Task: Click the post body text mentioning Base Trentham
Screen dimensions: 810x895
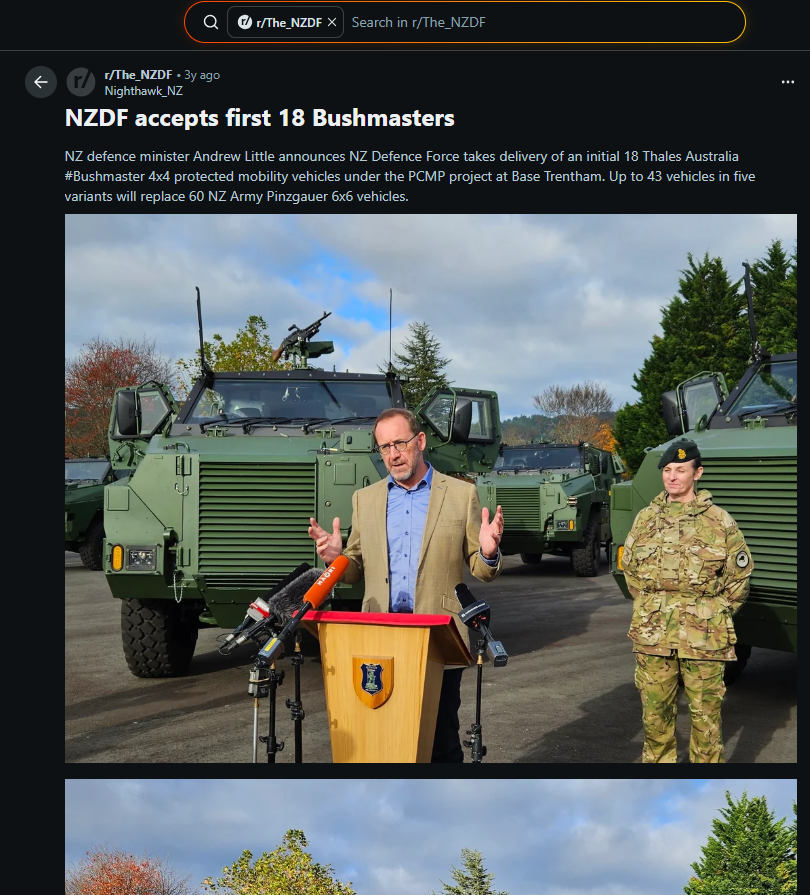Action: 409,176
